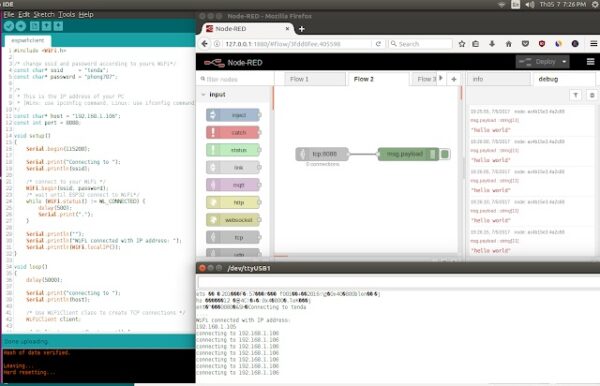Viewport: 600px width, 386px height.
Task: Click the Arduino Upload arrow icon
Action: tap(21, 26)
